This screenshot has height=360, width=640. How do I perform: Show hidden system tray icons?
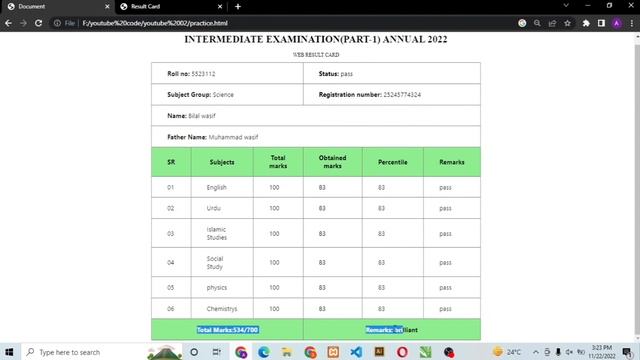536,352
